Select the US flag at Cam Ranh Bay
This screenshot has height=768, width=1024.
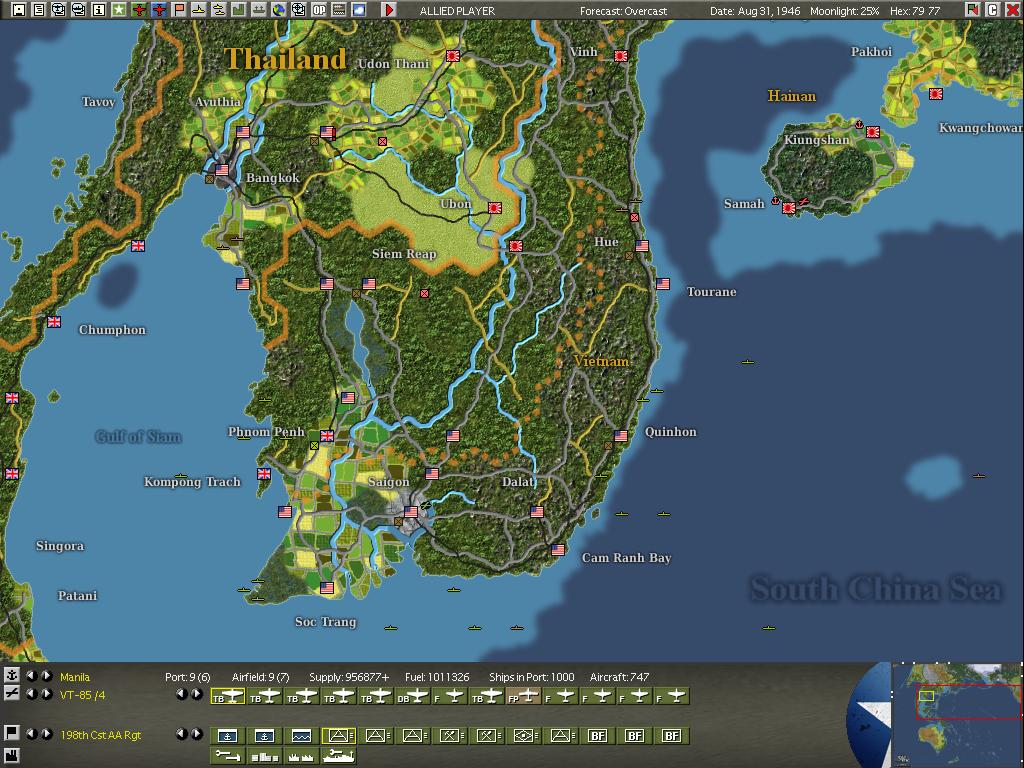point(558,550)
